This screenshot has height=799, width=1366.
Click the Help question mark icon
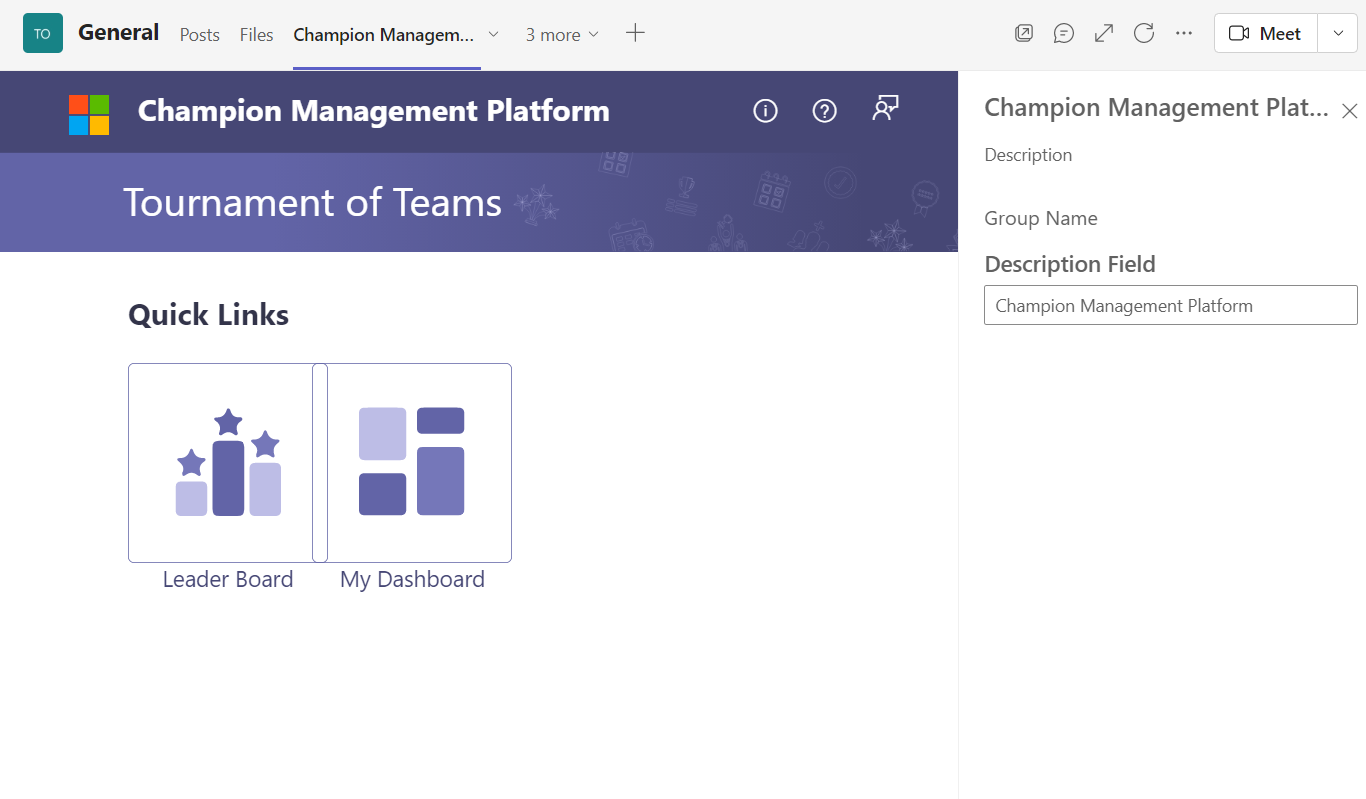click(824, 111)
